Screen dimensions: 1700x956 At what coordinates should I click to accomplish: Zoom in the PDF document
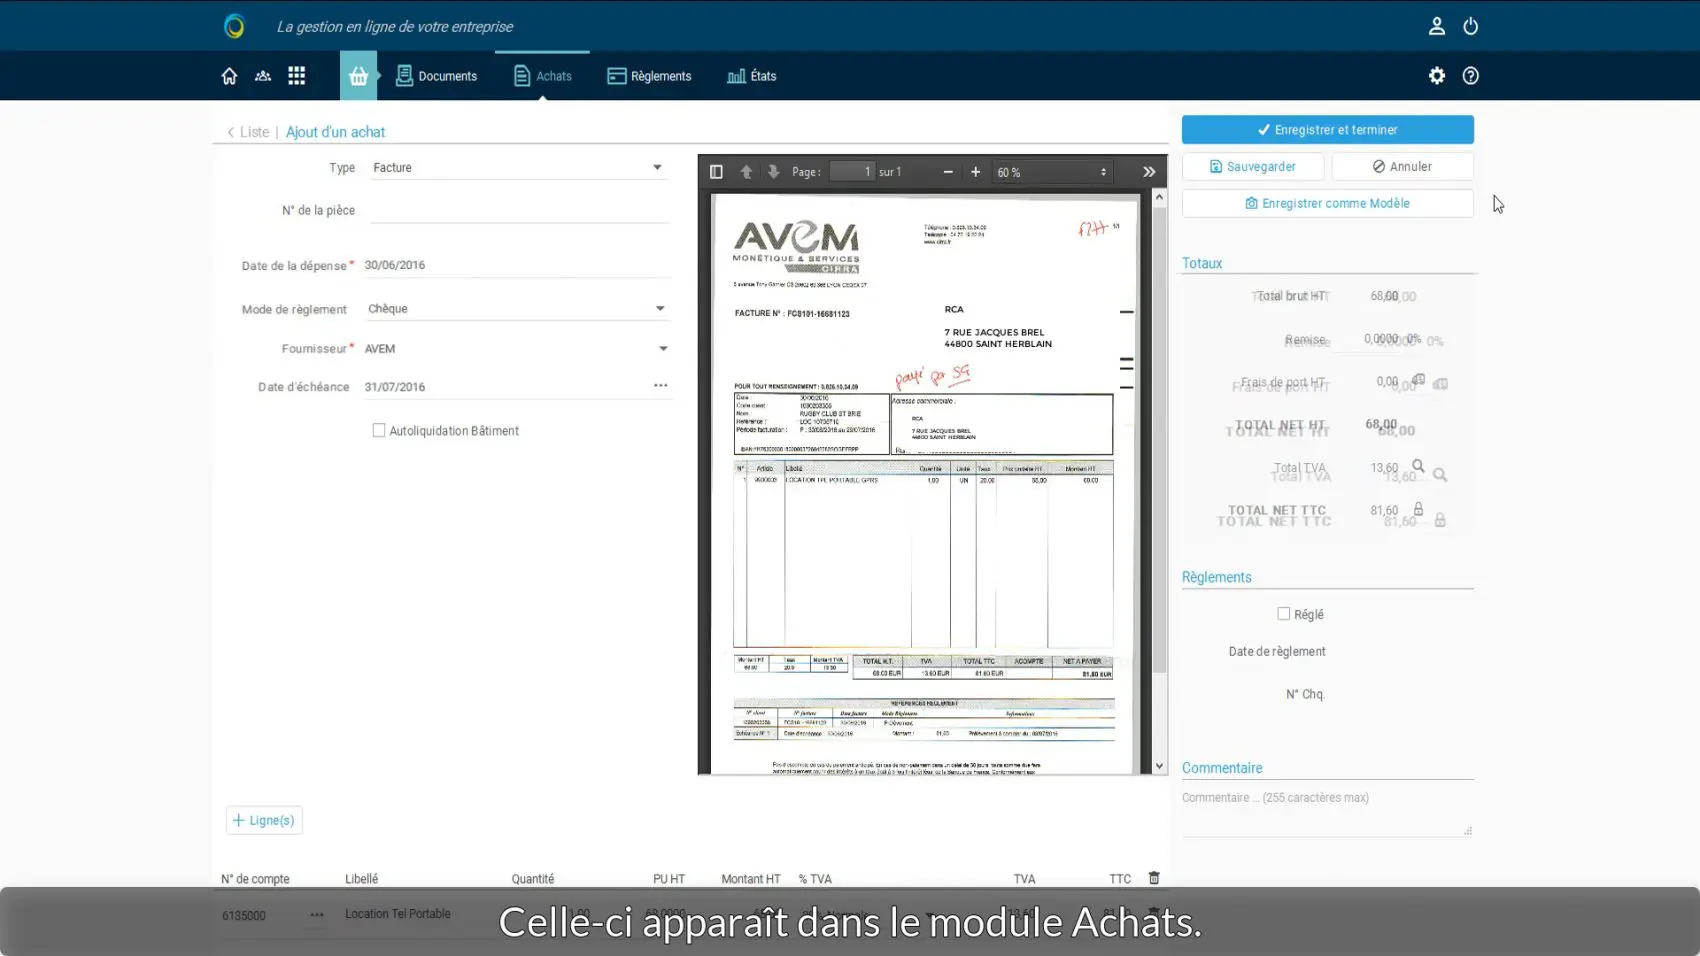(x=975, y=172)
